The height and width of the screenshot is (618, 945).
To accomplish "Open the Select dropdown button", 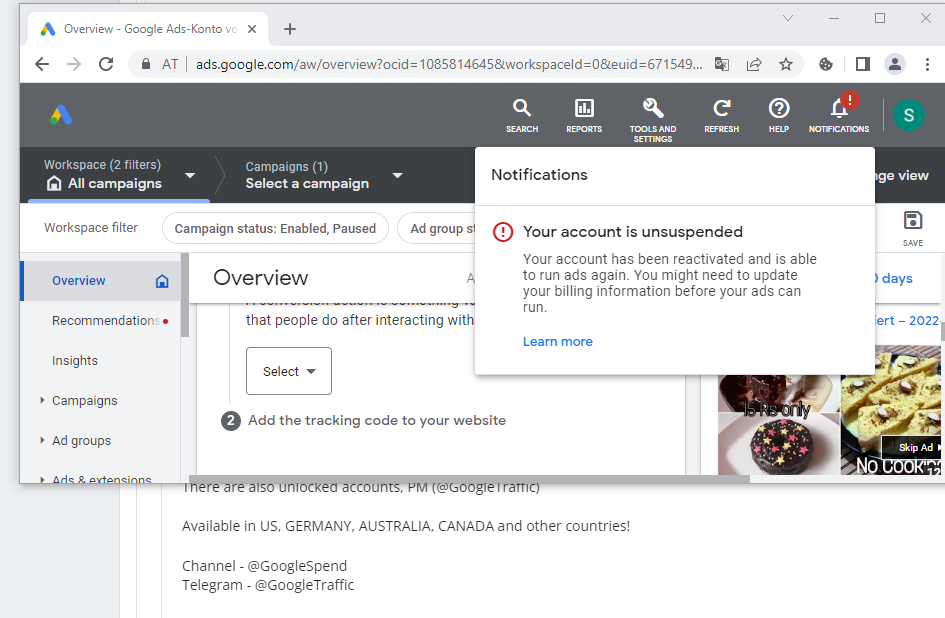I will [x=289, y=371].
